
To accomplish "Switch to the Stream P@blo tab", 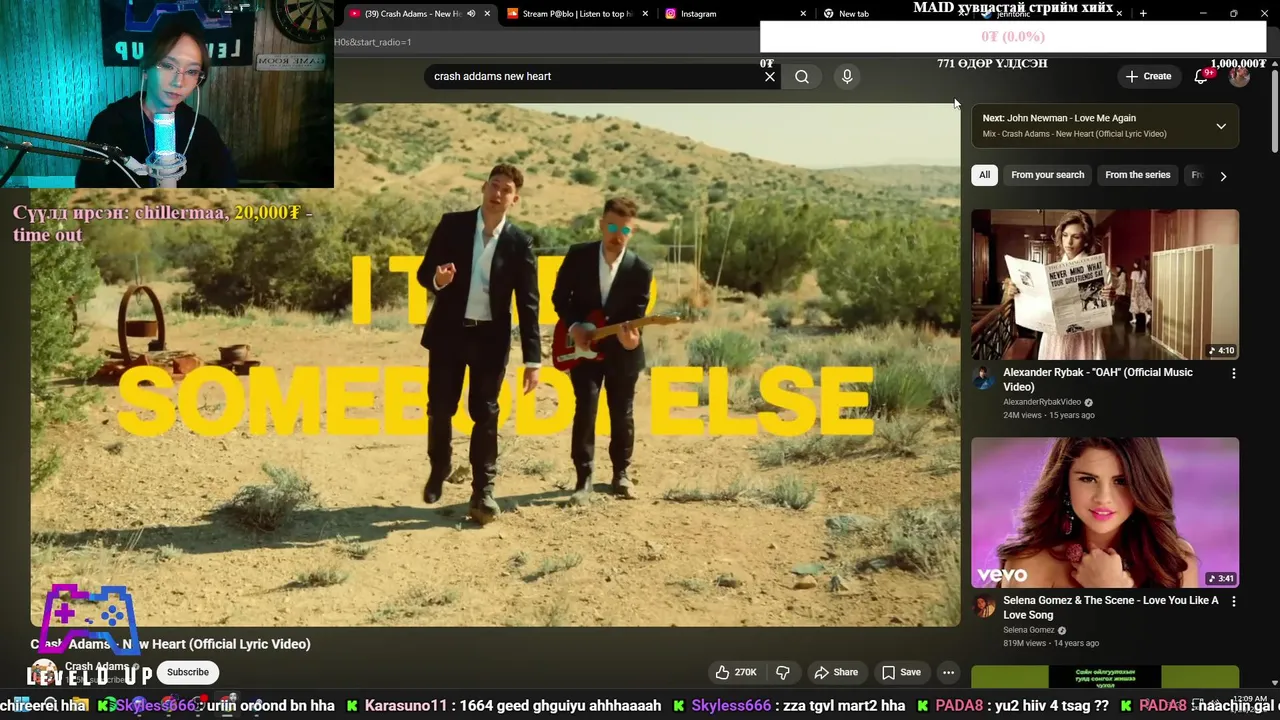I will tap(577, 14).
